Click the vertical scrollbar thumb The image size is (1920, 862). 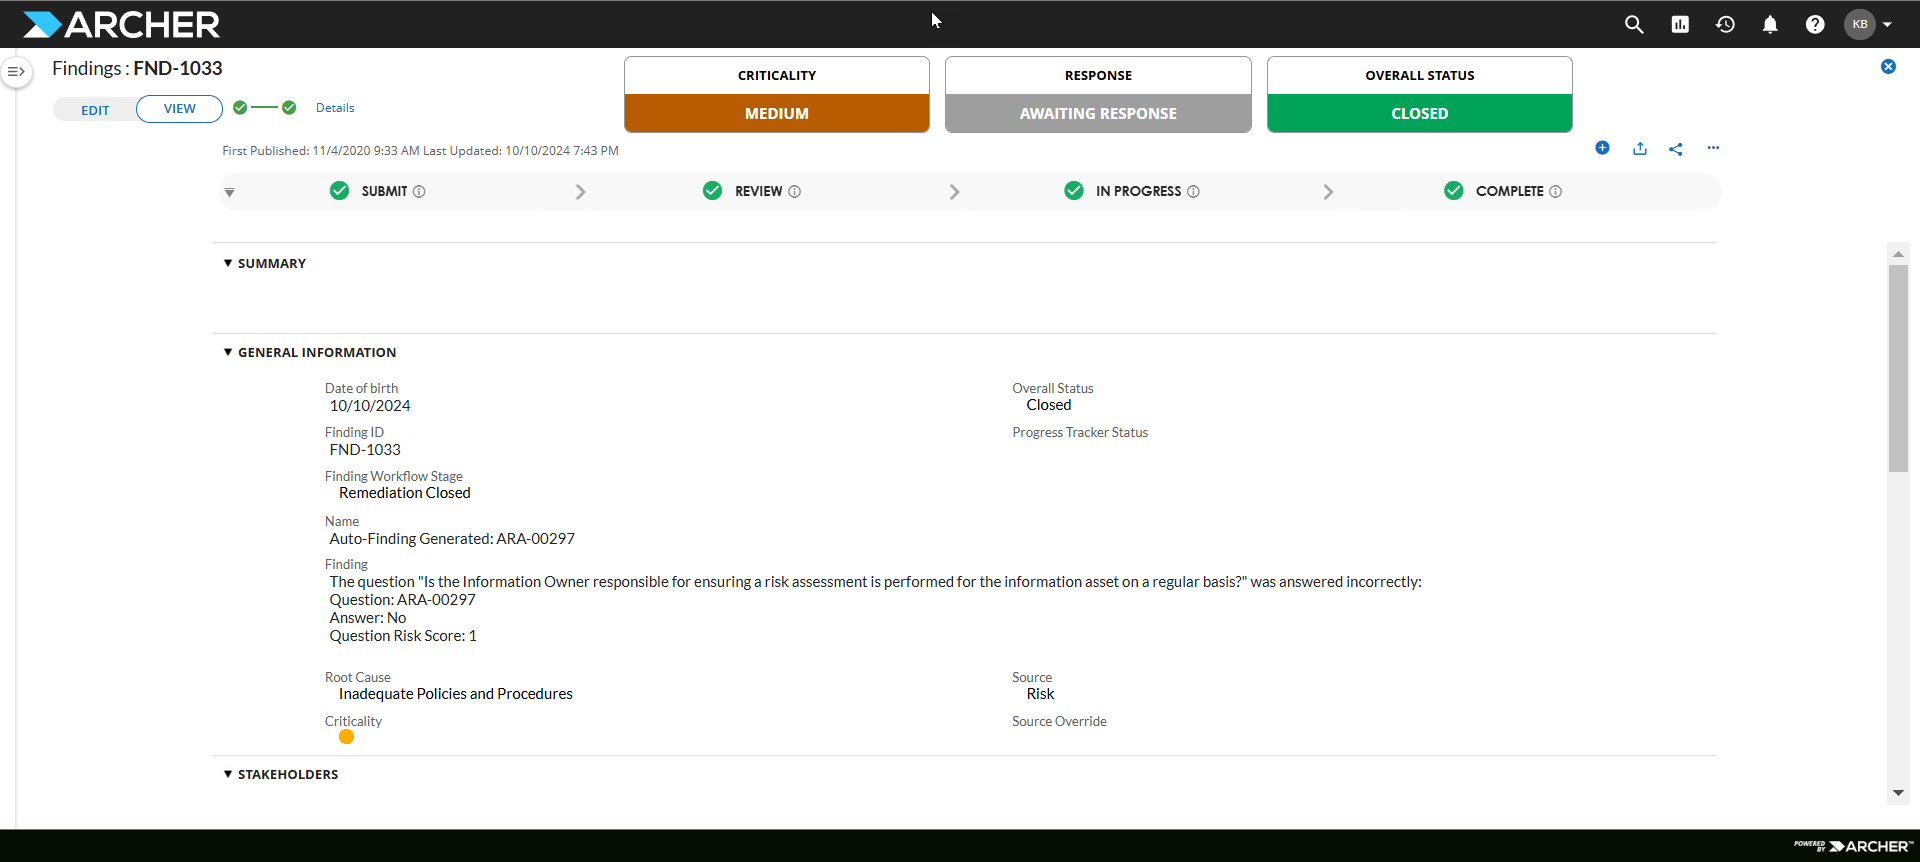[1898, 368]
